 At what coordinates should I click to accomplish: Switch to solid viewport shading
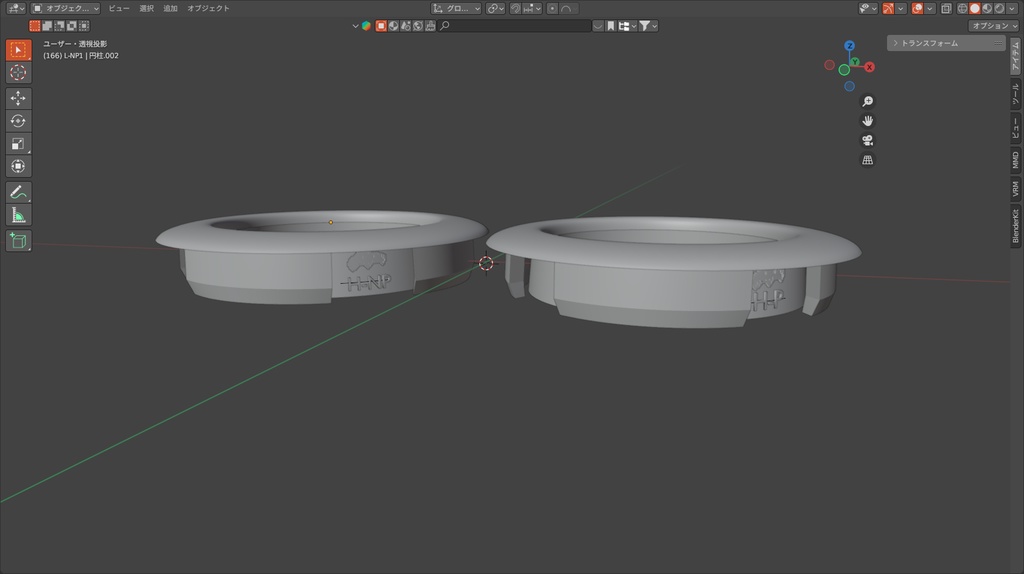pos(975,8)
